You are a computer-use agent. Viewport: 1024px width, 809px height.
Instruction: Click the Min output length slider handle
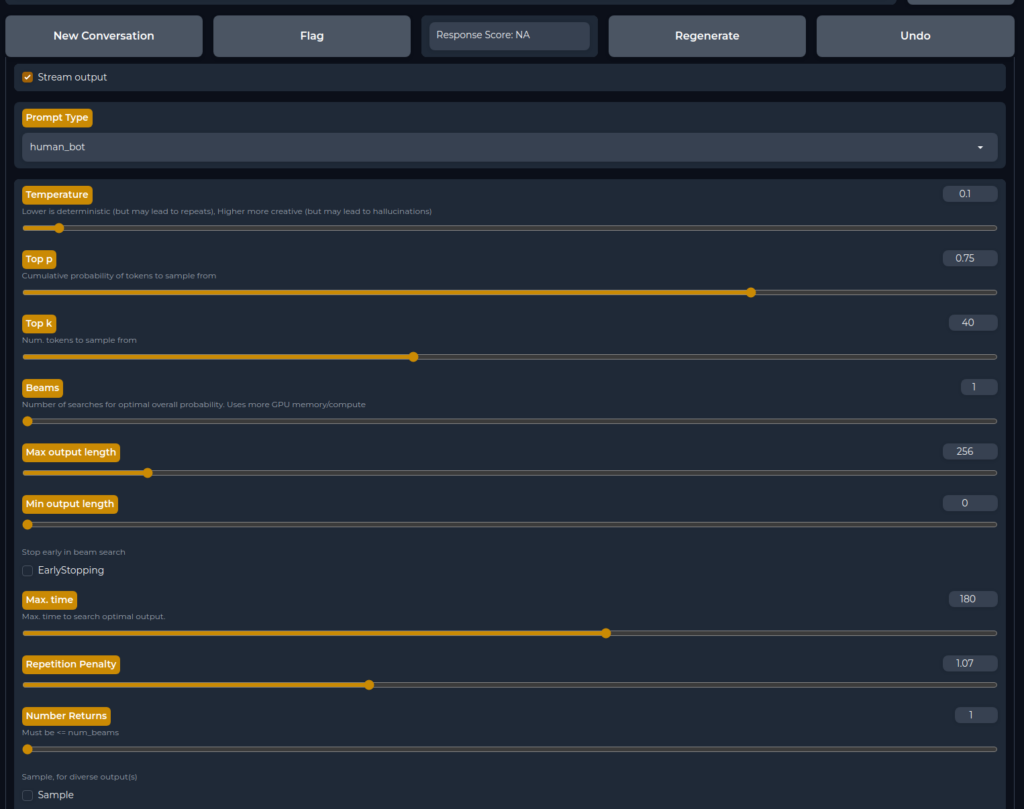click(x=26, y=524)
